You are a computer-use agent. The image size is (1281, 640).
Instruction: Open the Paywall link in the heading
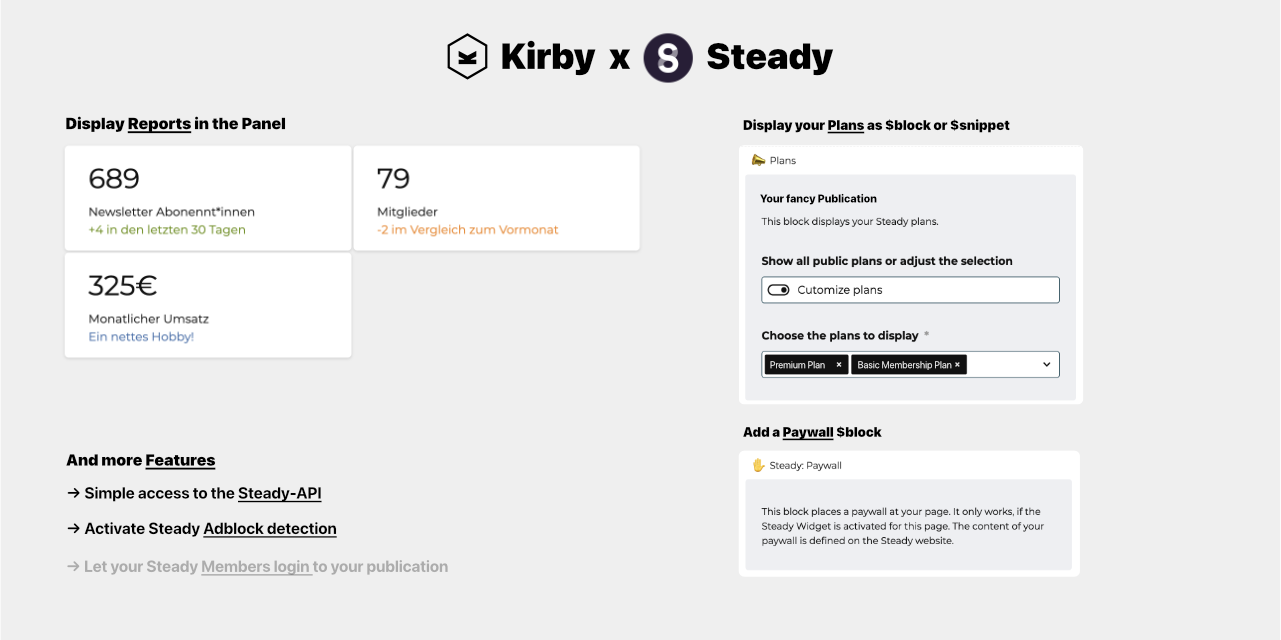(x=806, y=432)
